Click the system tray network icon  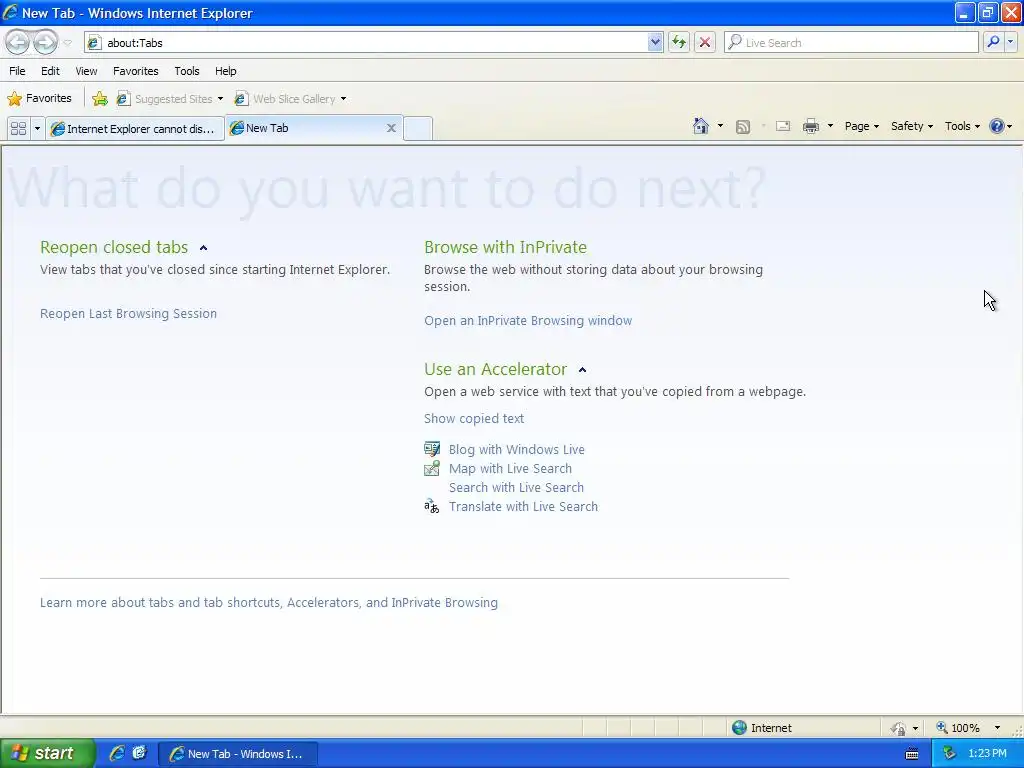[x=949, y=754]
